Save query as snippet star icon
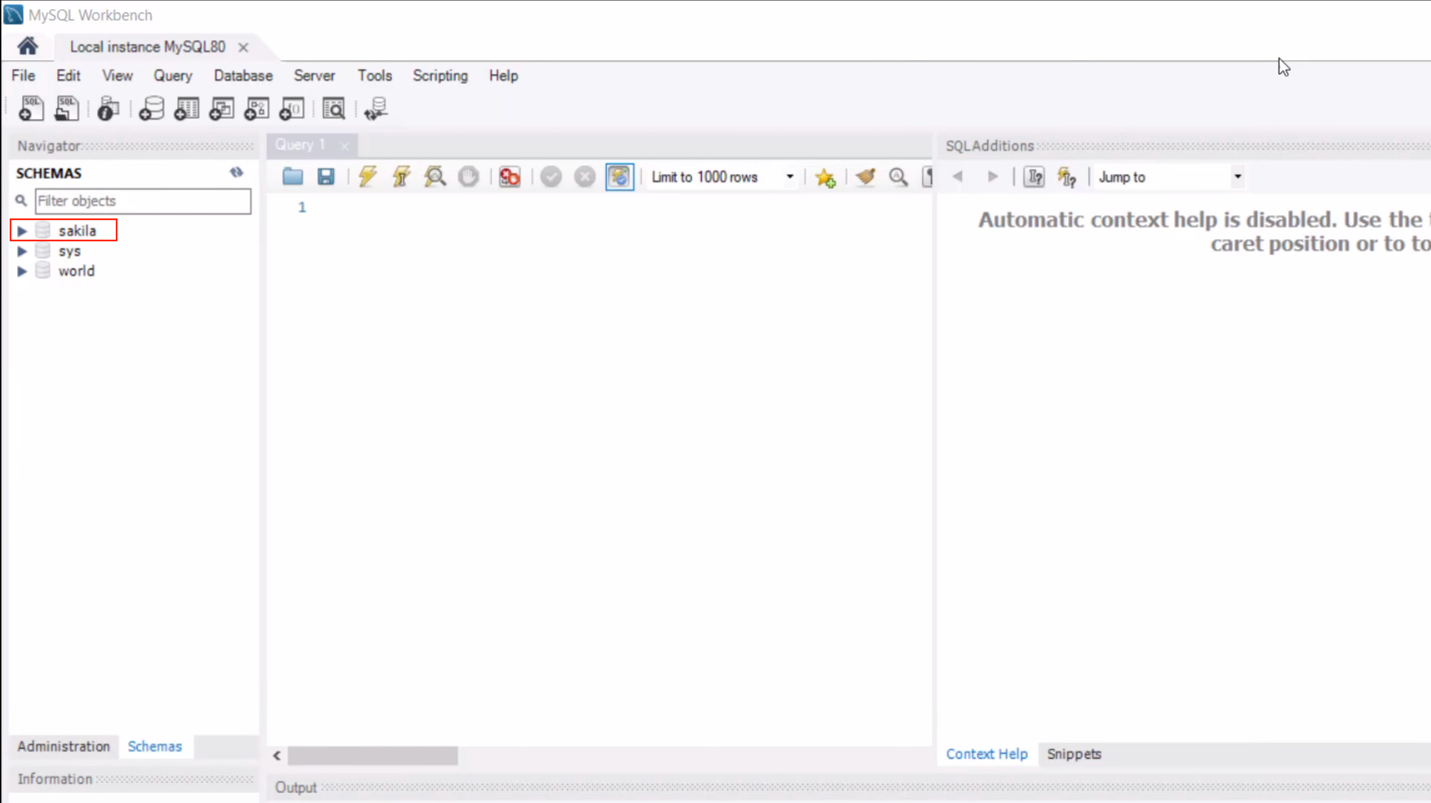The image size is (1431, 803). (825, 178)
